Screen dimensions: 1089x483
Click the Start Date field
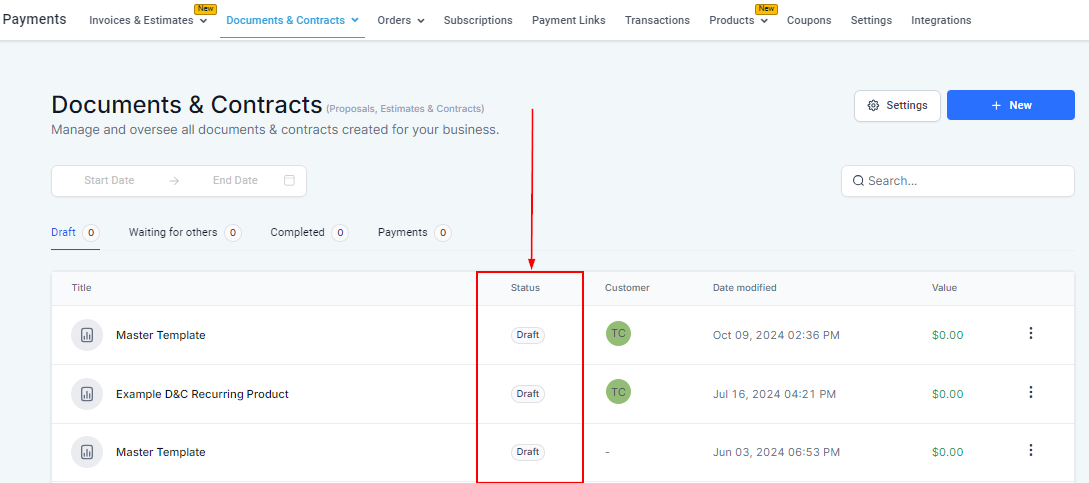coord(109,181)
